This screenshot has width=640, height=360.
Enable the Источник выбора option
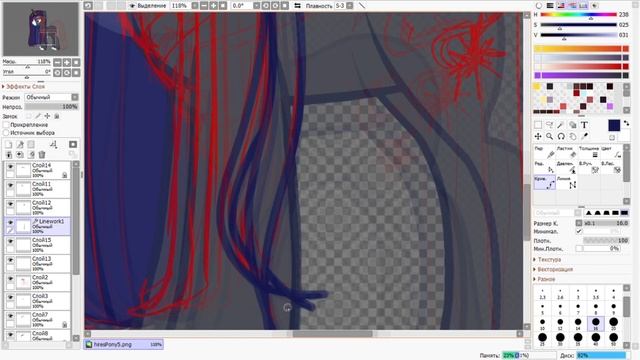click(6, 133)
